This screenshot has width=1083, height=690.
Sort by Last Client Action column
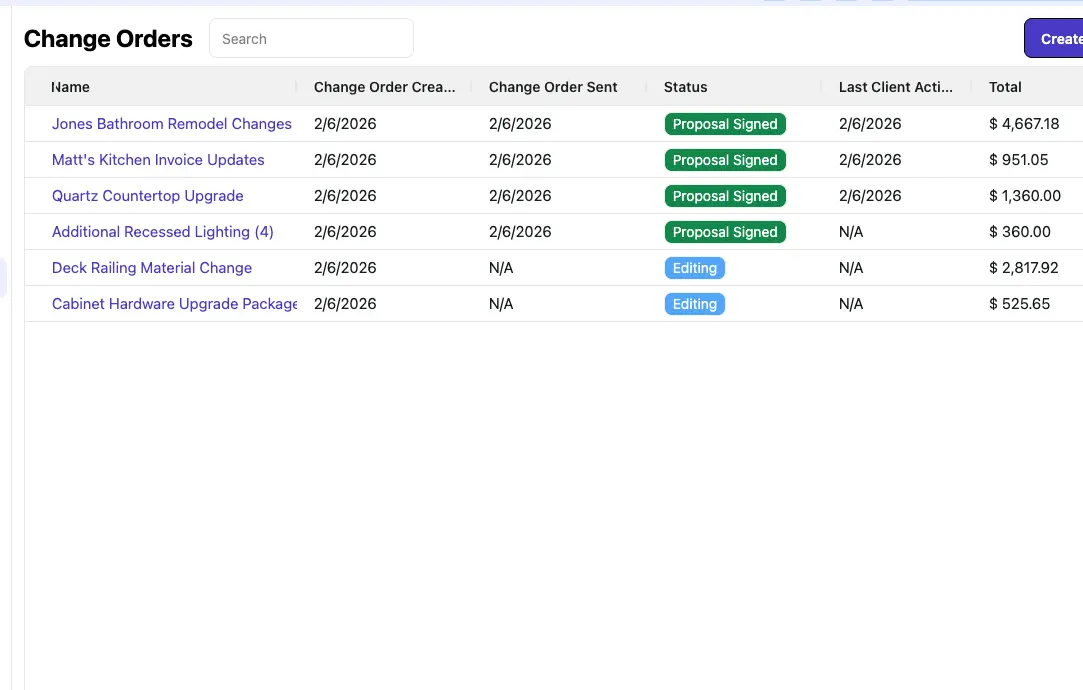895,87
